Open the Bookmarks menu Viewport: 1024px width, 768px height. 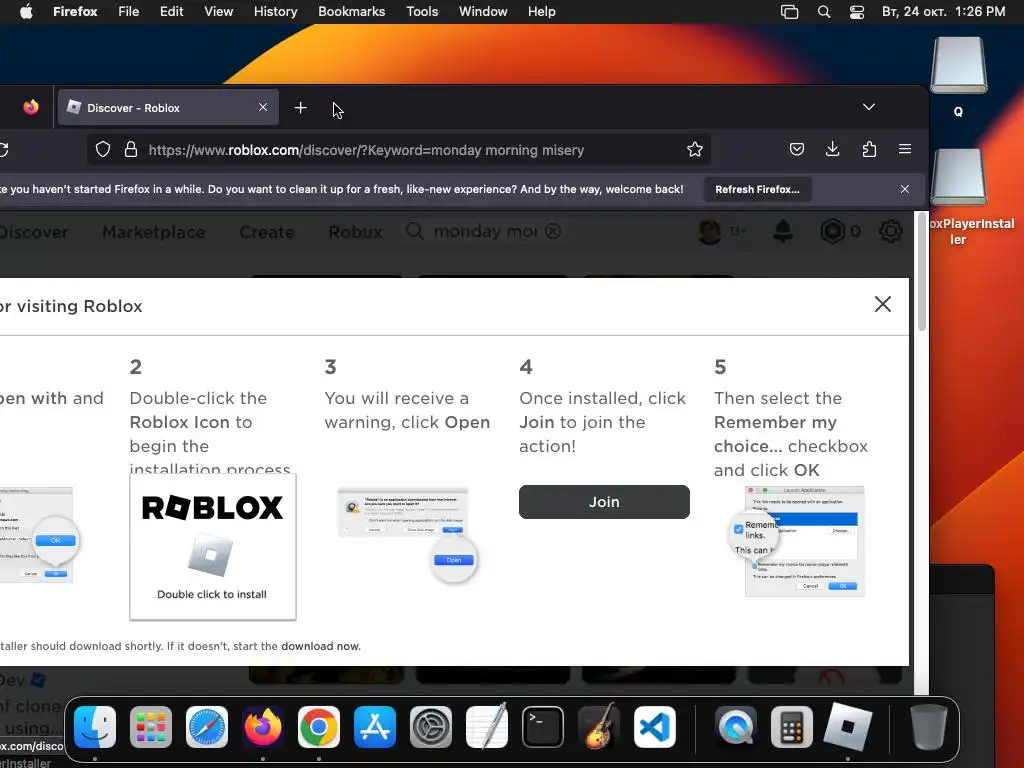click(x=351, y=12)
